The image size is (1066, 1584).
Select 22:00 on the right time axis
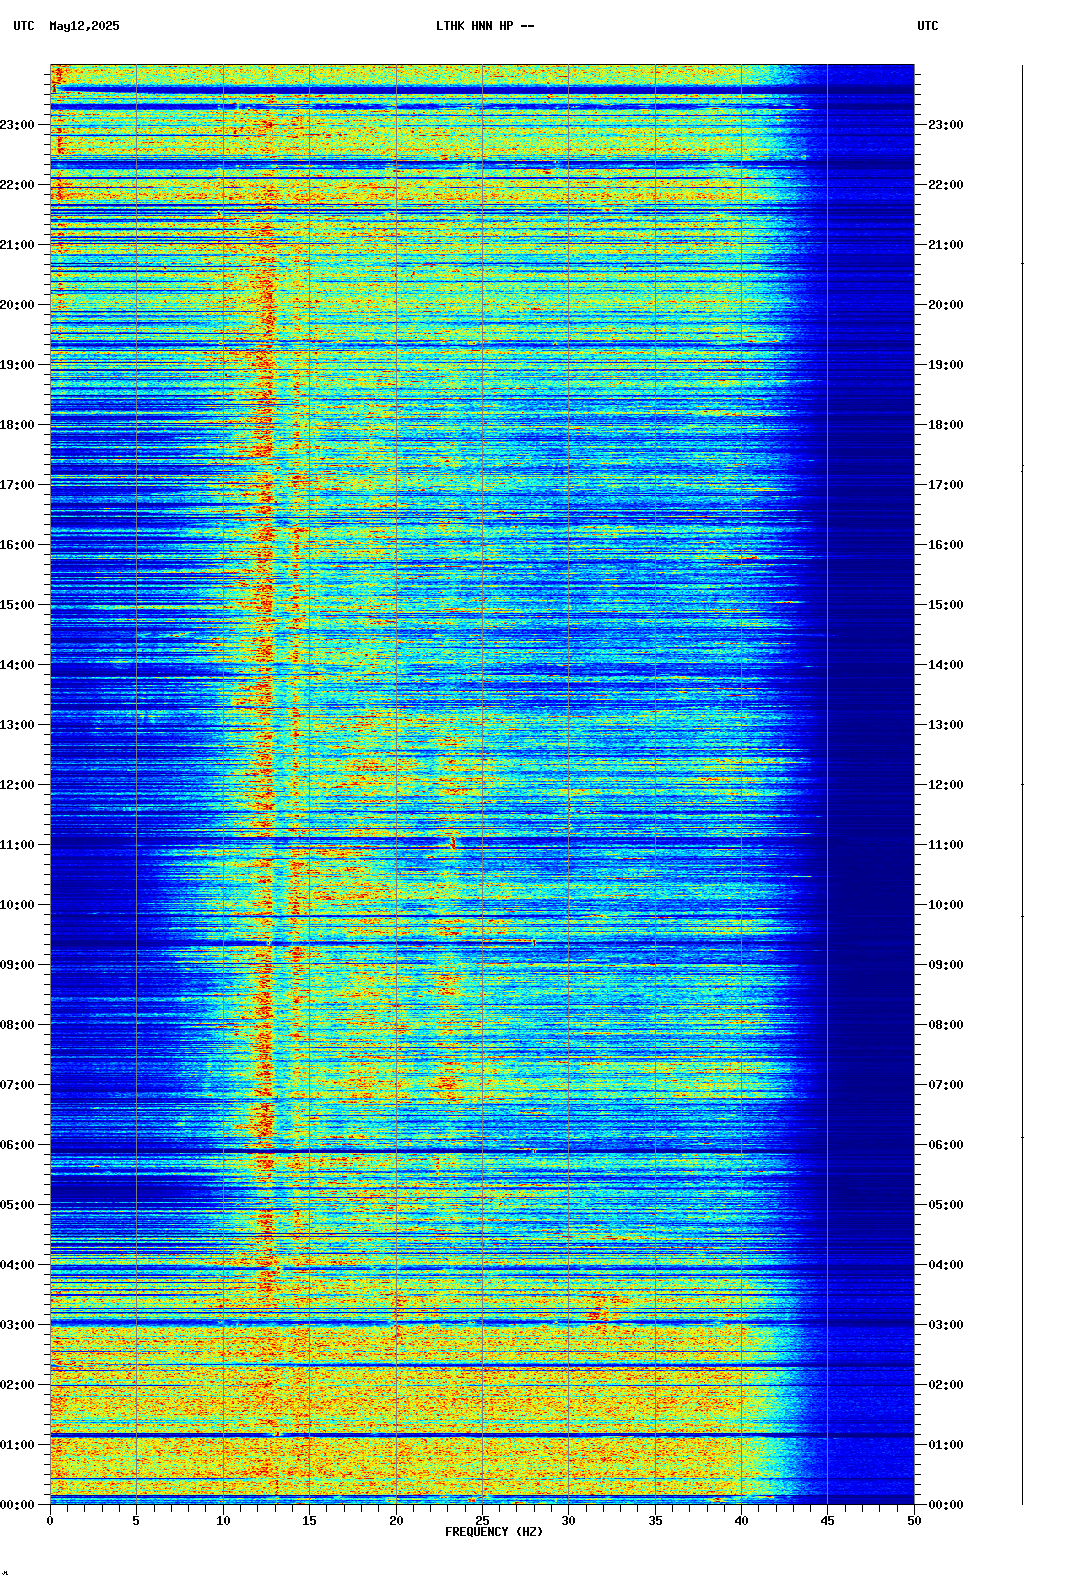point(946,185)
